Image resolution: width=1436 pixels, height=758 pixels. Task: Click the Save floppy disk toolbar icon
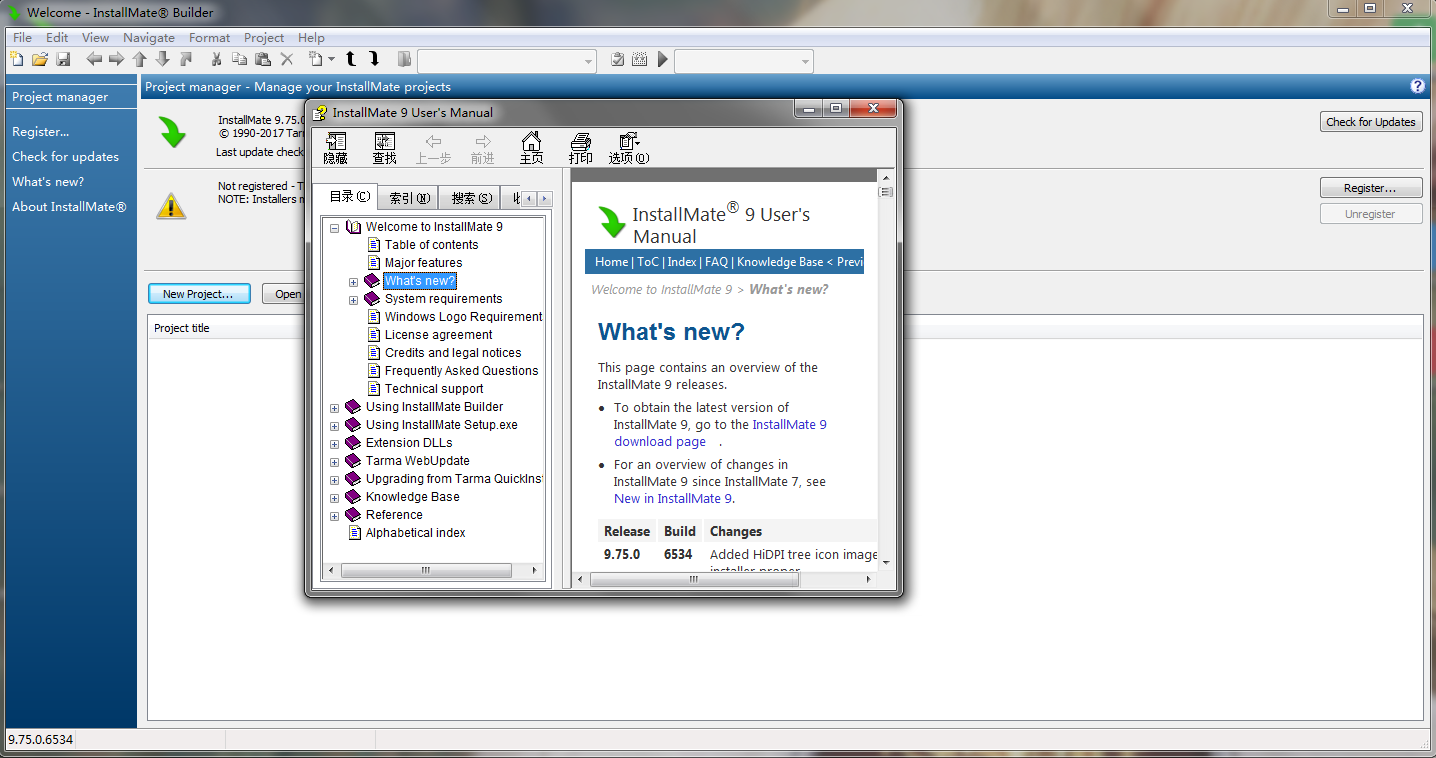[62, 60]
